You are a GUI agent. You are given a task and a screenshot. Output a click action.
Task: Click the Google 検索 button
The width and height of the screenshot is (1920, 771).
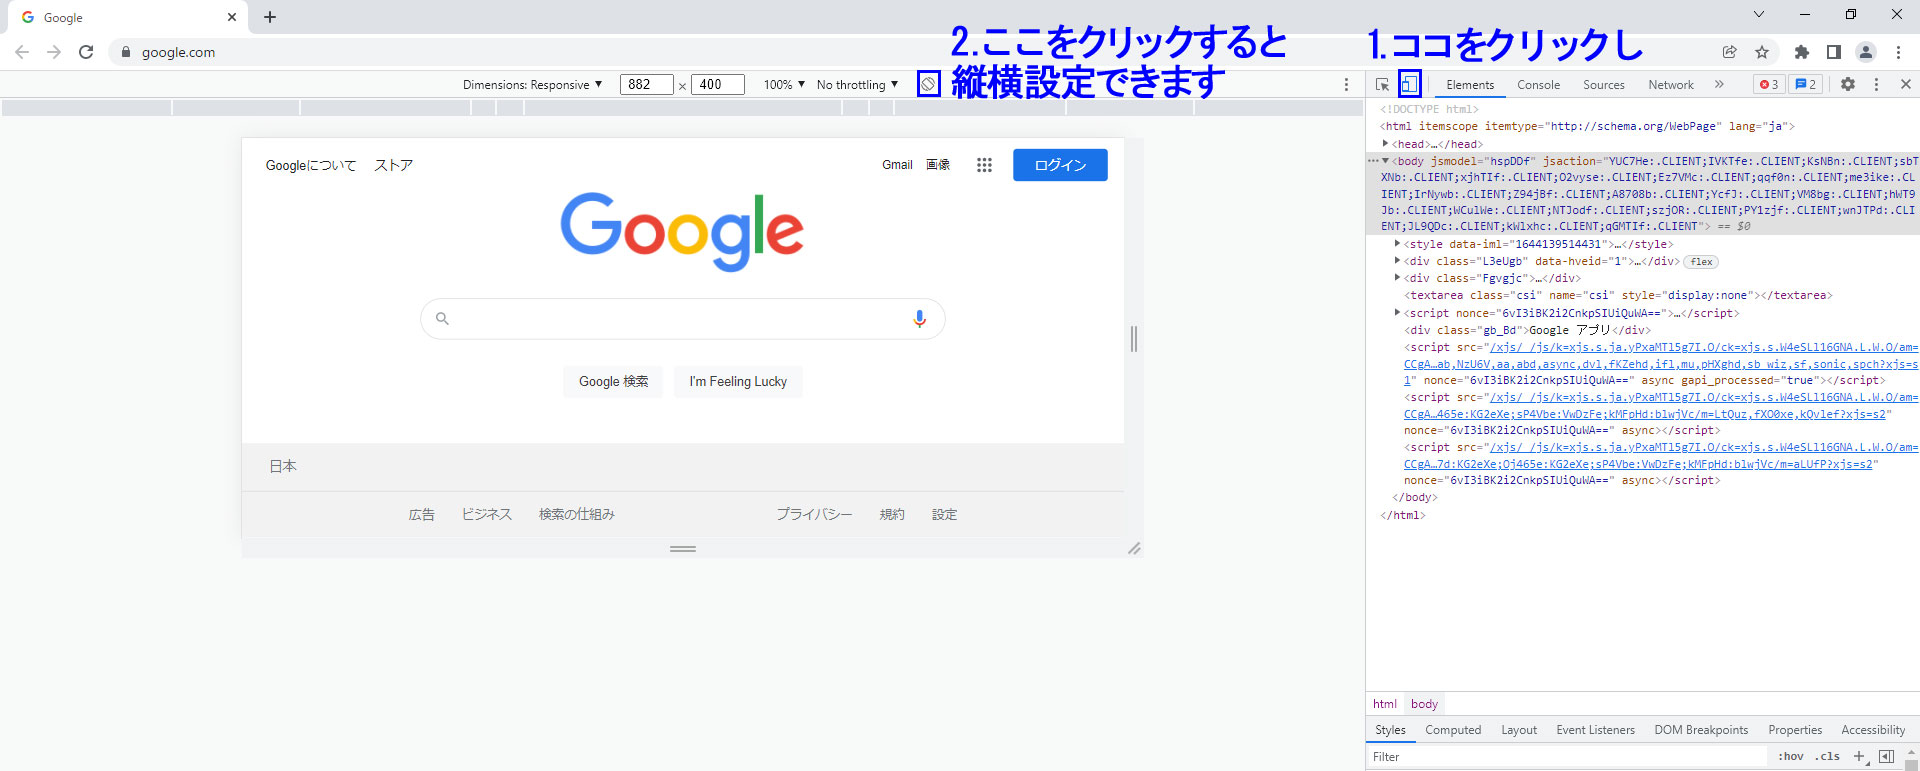(x=613, y=381)
